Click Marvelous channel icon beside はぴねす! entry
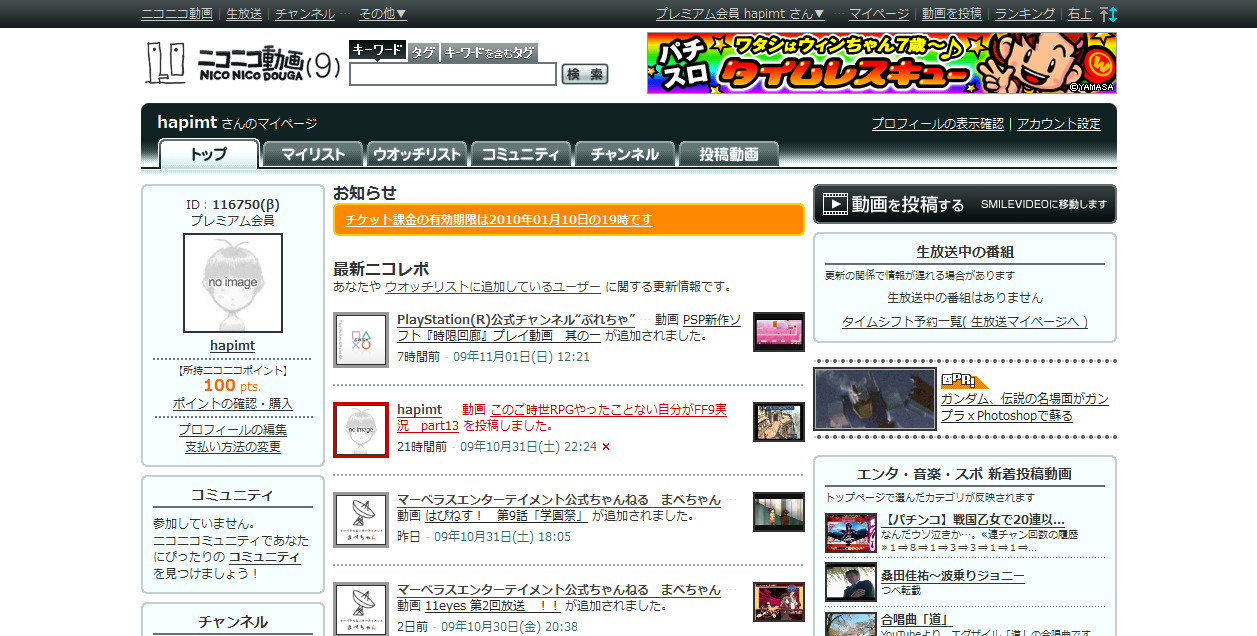 361,520
